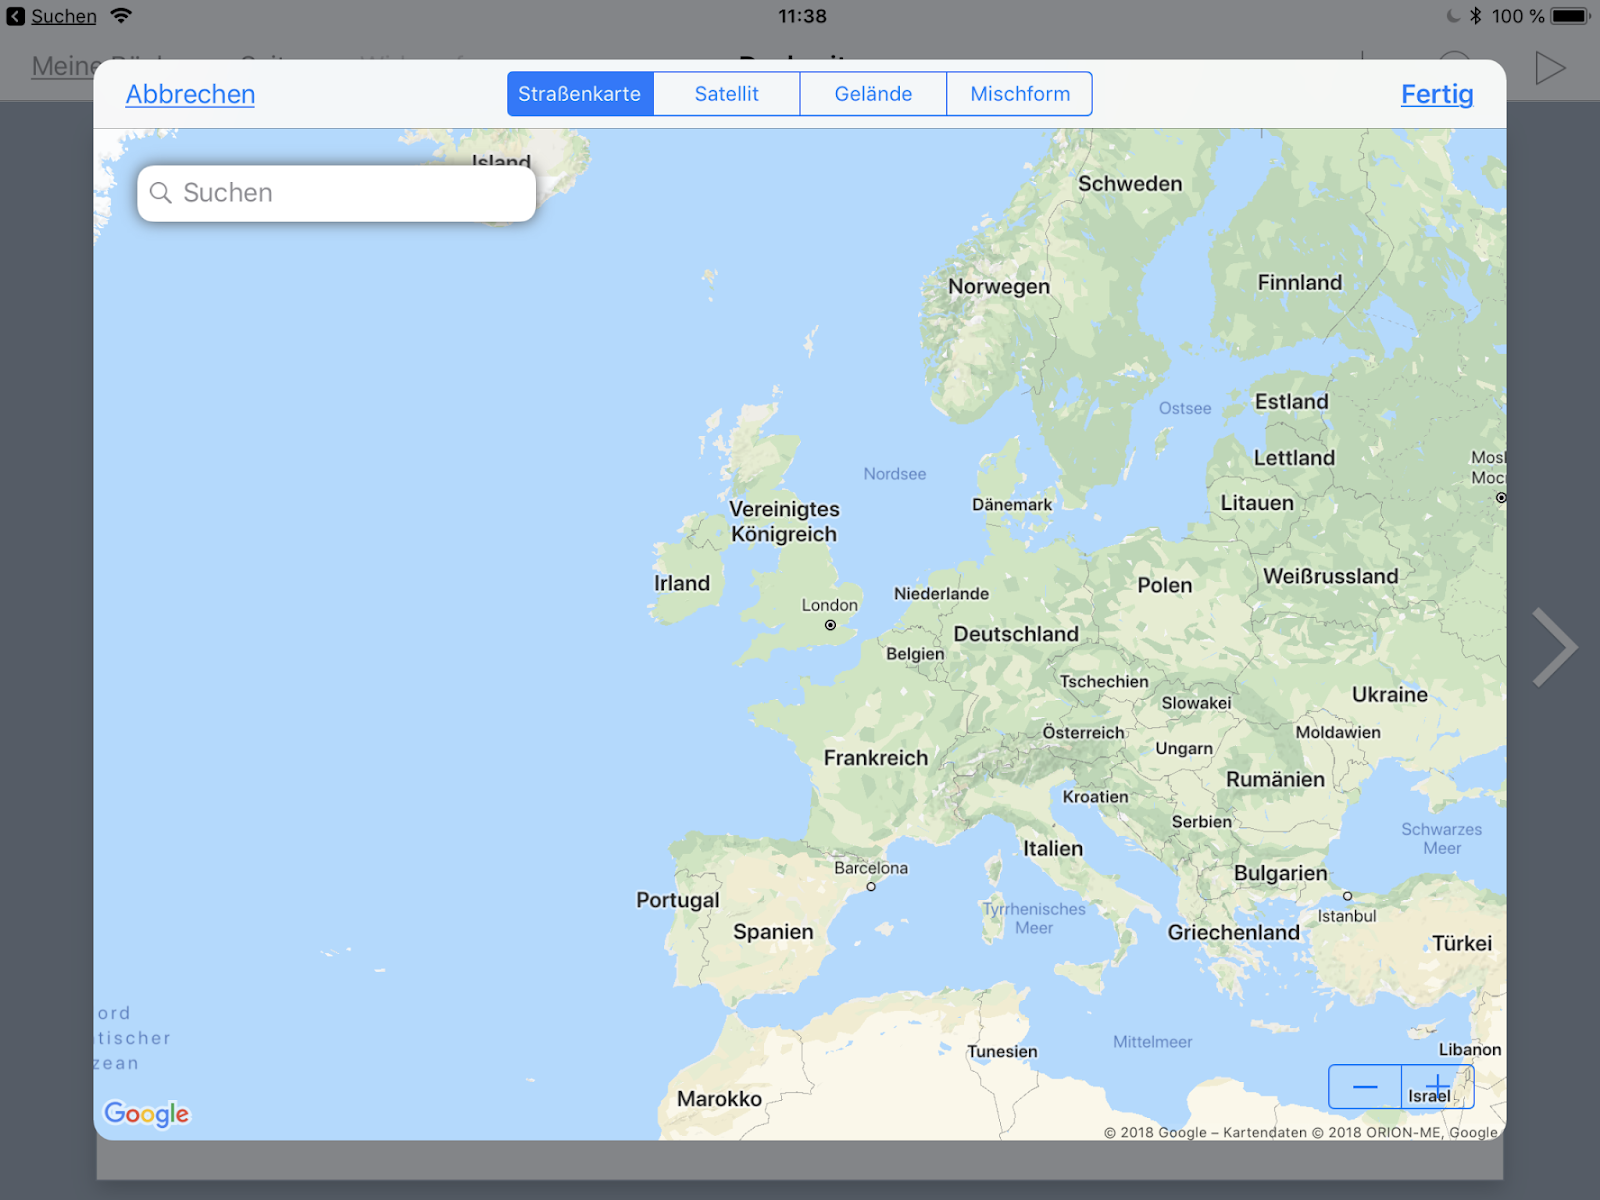
Task: Tap the back arrow to Suchen app
Action: [16, 16]
